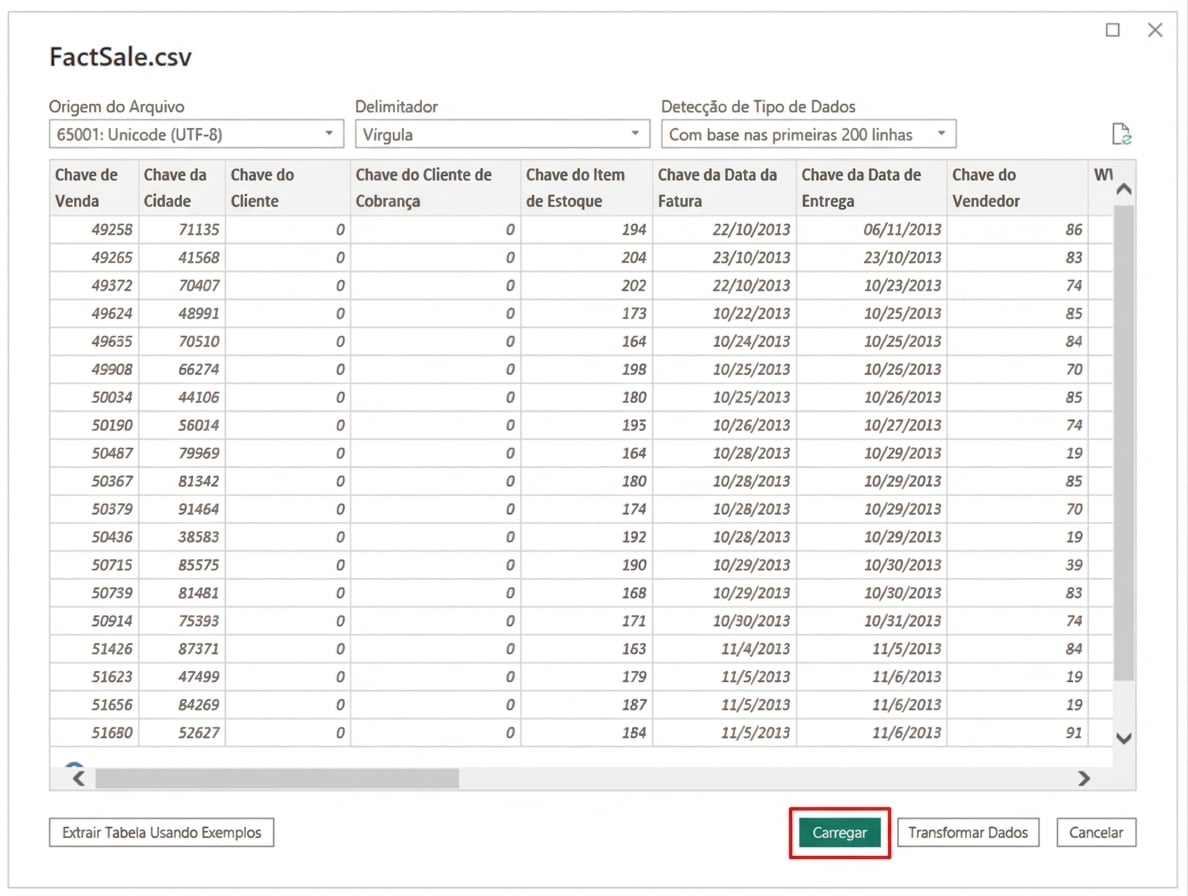
Task: Close the FactSale.csv dialog with the X
Action: (x=1155, y=30)
